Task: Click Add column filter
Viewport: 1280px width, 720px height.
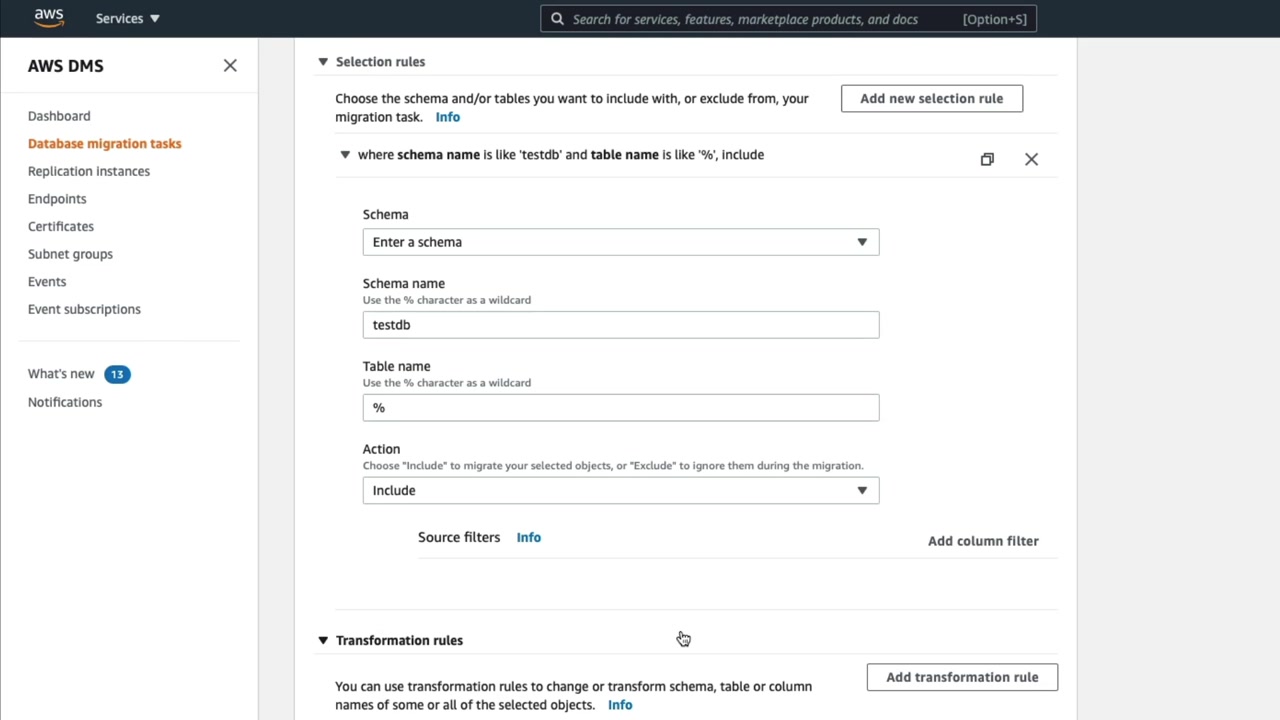Action: (983, 541)
